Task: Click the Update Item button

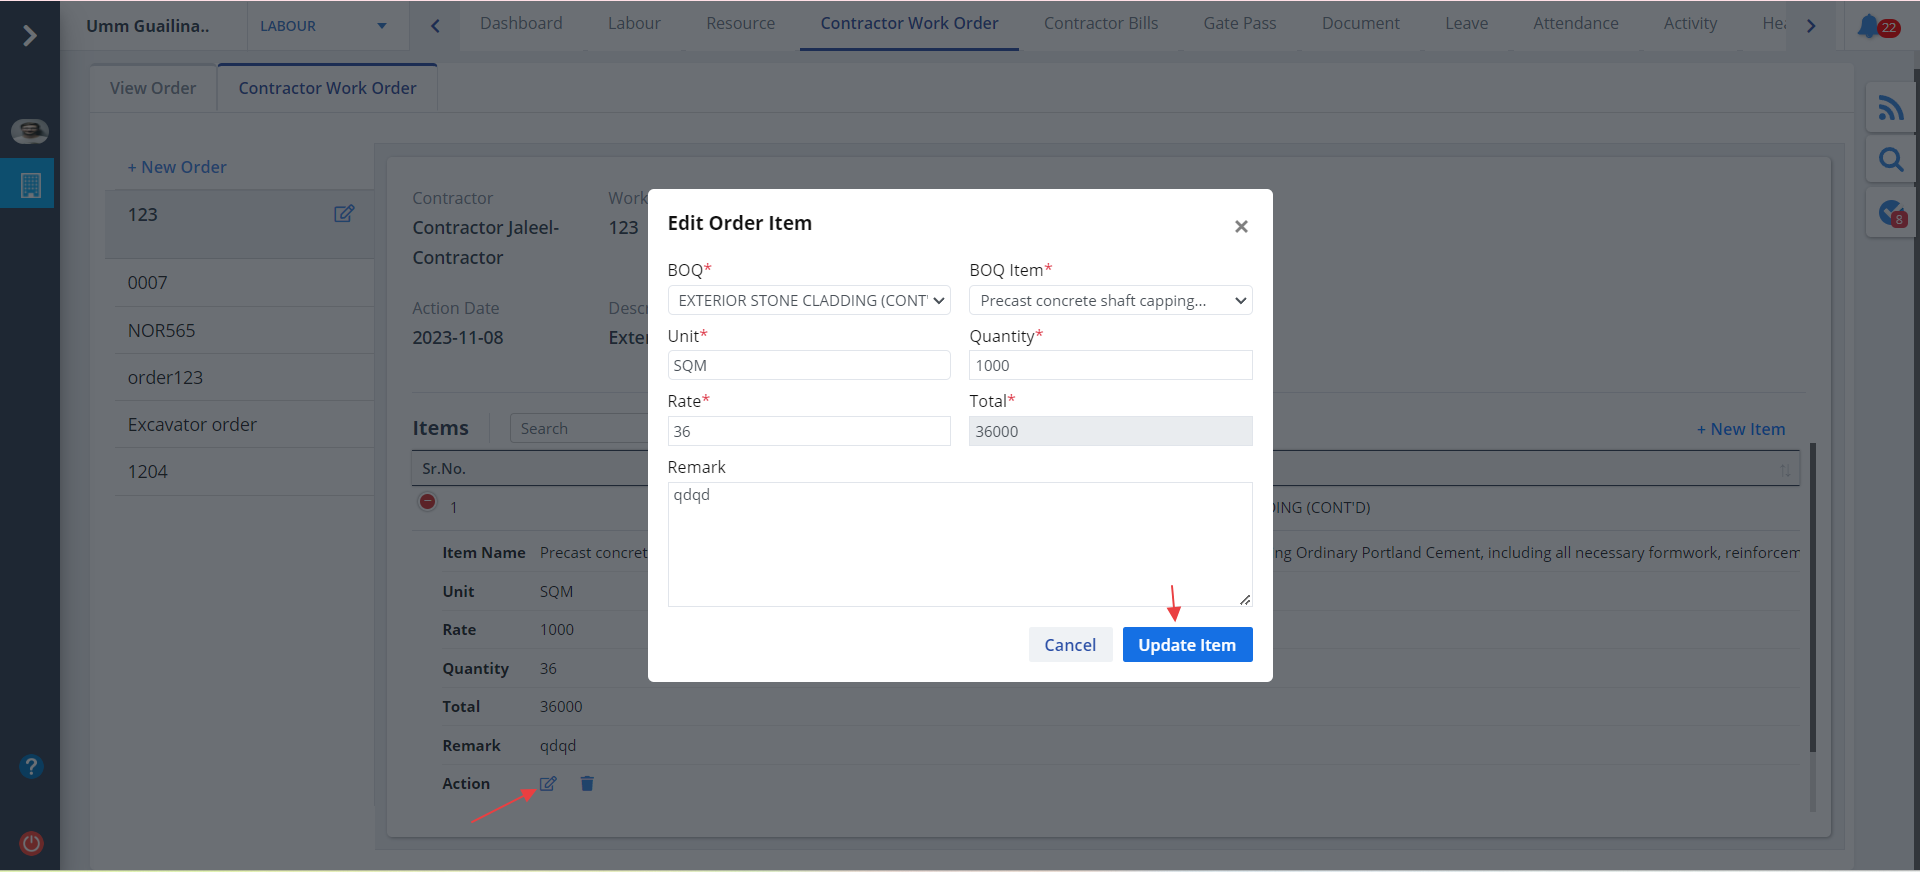Action: (x=1187, y=645)
